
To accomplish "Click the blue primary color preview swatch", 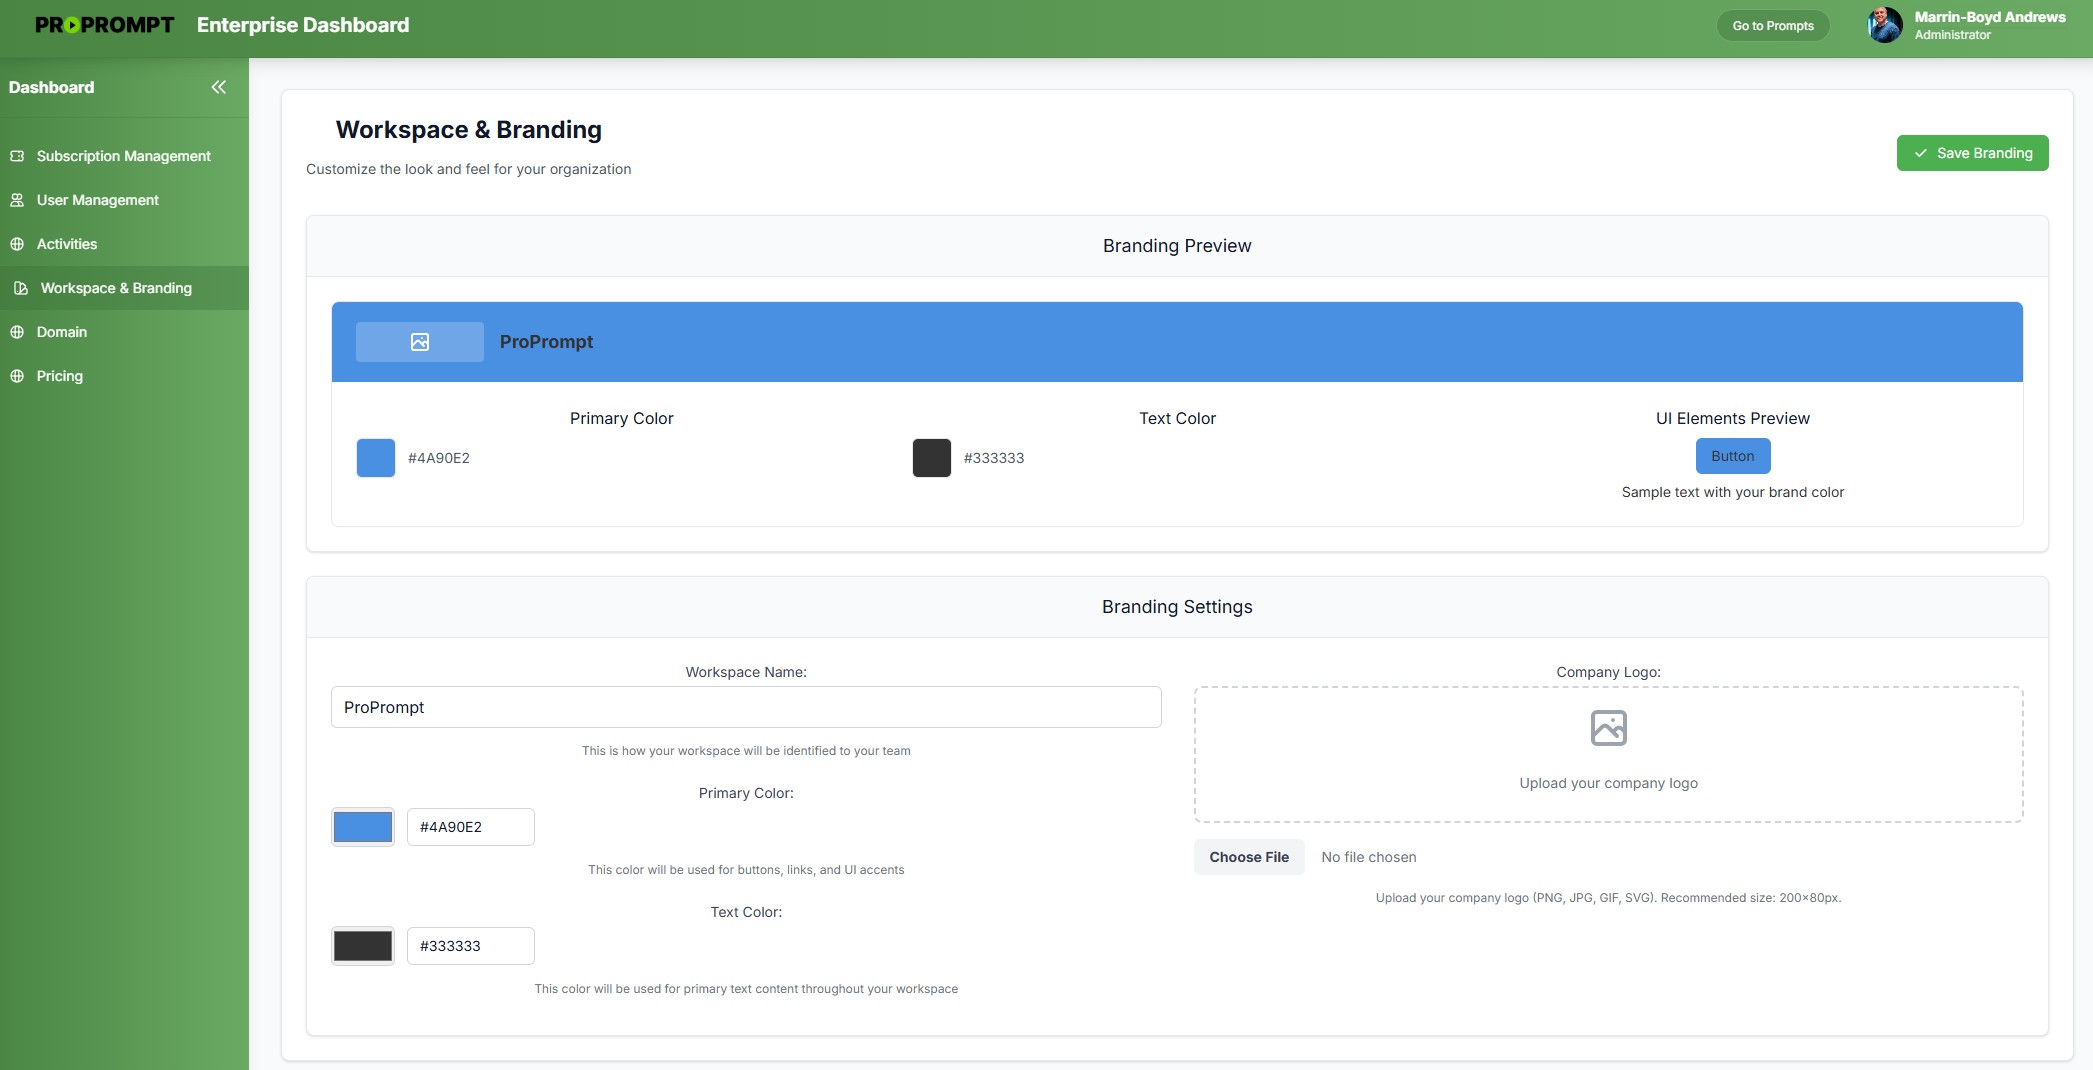I will pos(376,458).
